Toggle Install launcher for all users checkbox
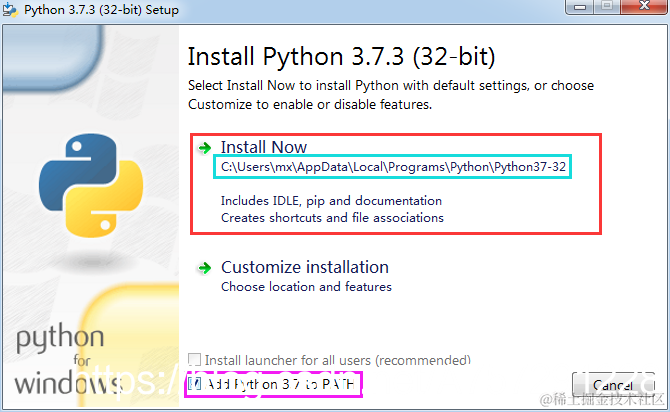Image resolution: width=670 pixels, height=412 pixels. click(x=194, y=359)
